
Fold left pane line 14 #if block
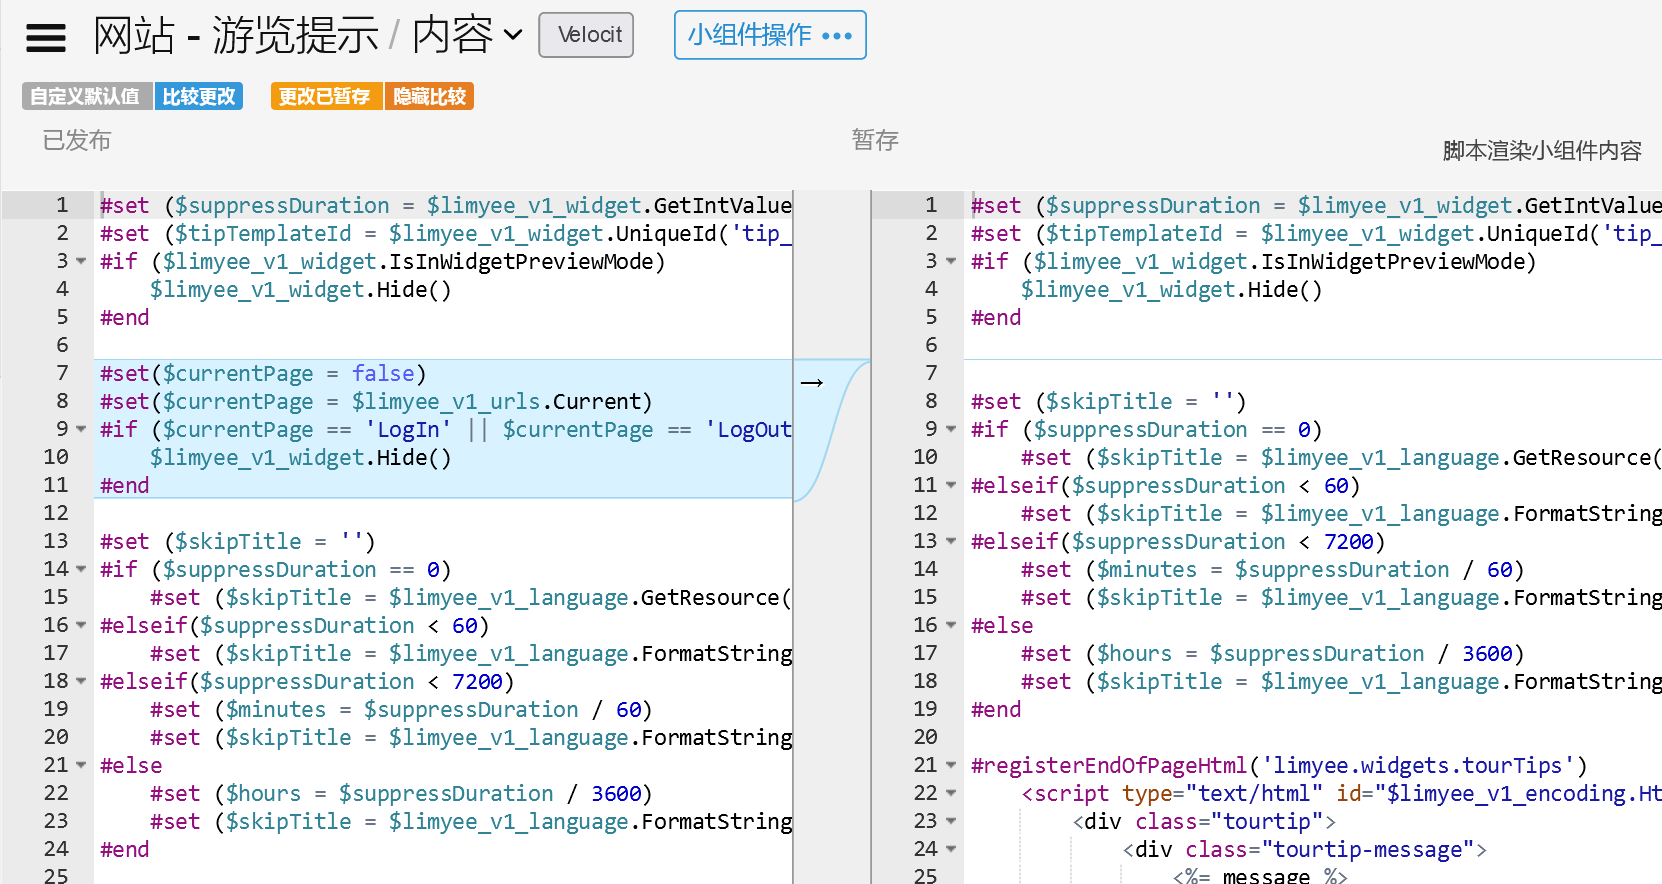81,570
